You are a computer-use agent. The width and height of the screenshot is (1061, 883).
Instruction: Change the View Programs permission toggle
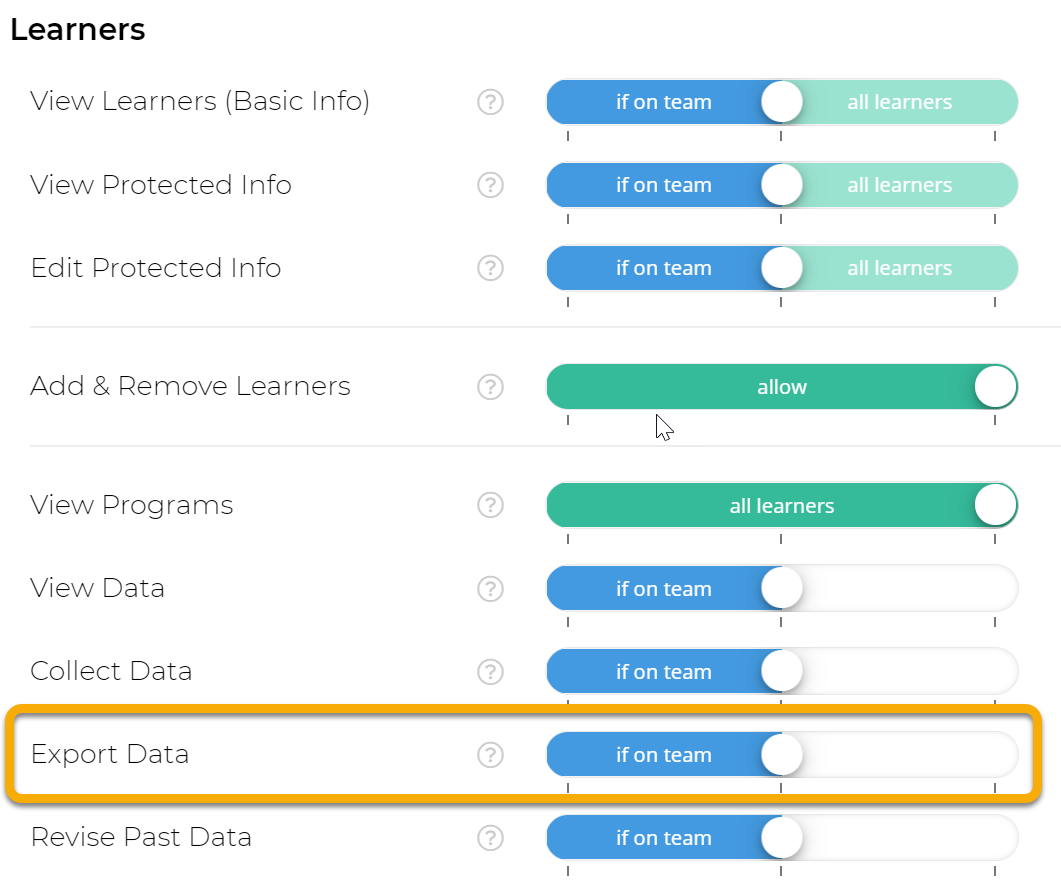click(x=782, y=506)
